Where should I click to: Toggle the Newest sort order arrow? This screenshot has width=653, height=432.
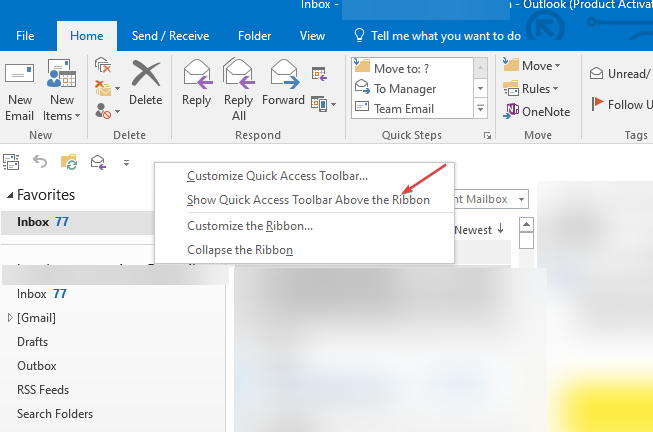tap(501, 229)
